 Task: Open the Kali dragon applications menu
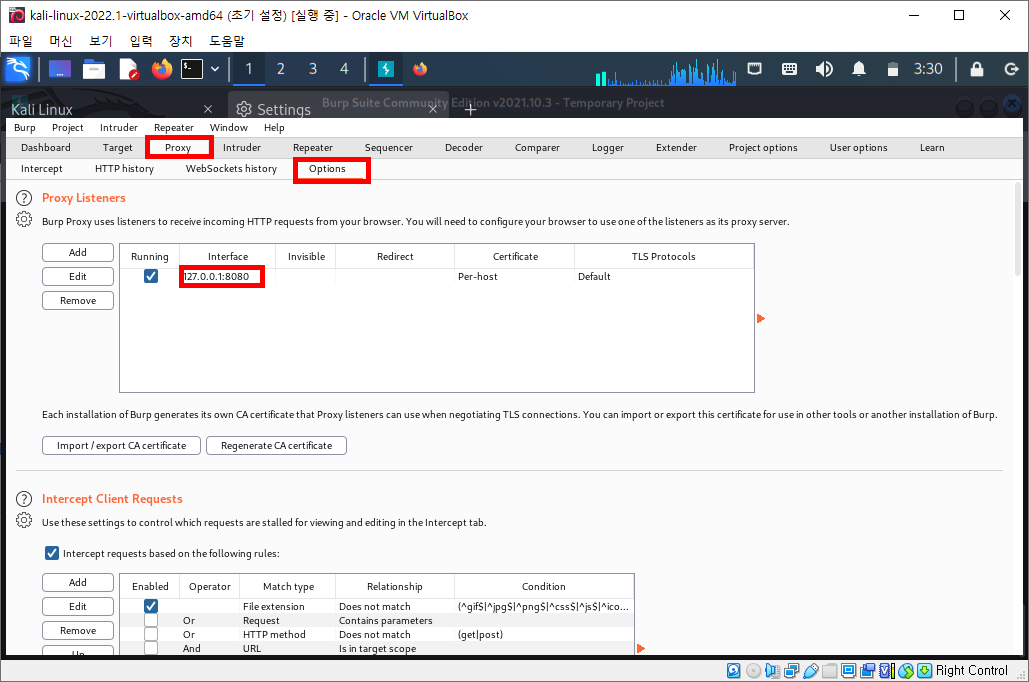(18, 68)
